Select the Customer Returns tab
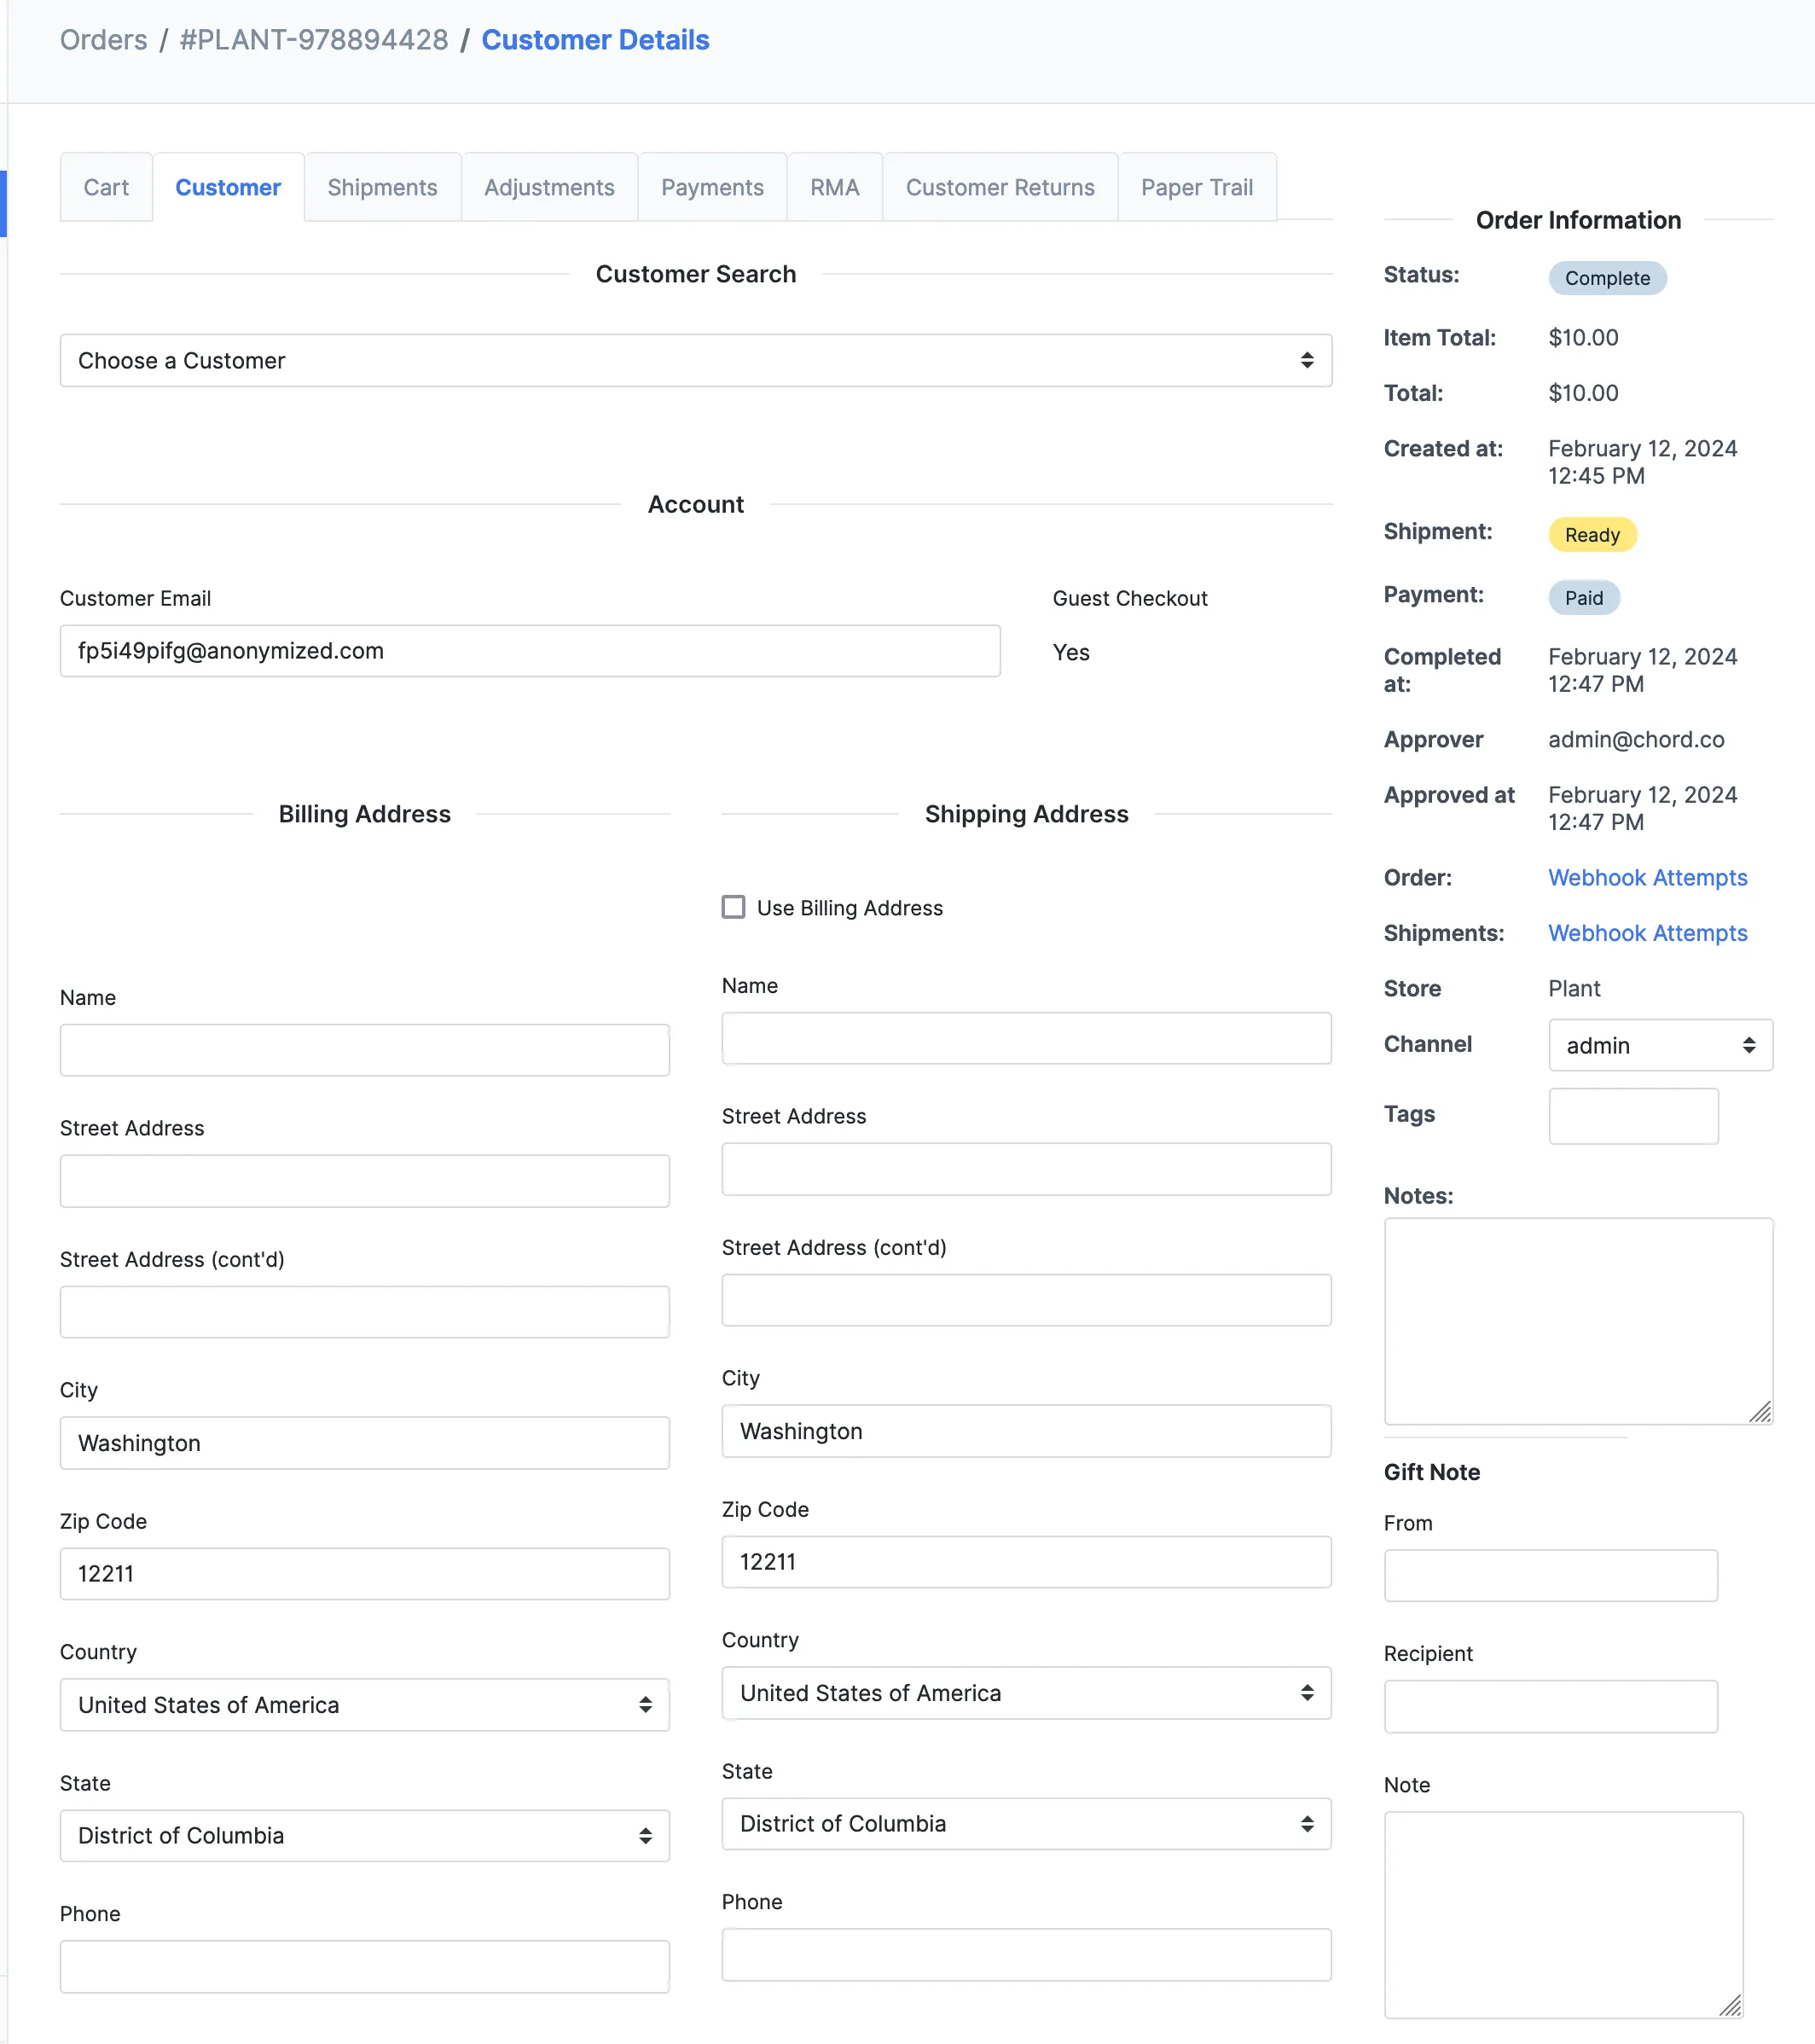1815x2044 pixels. (x=1000, y=187)
